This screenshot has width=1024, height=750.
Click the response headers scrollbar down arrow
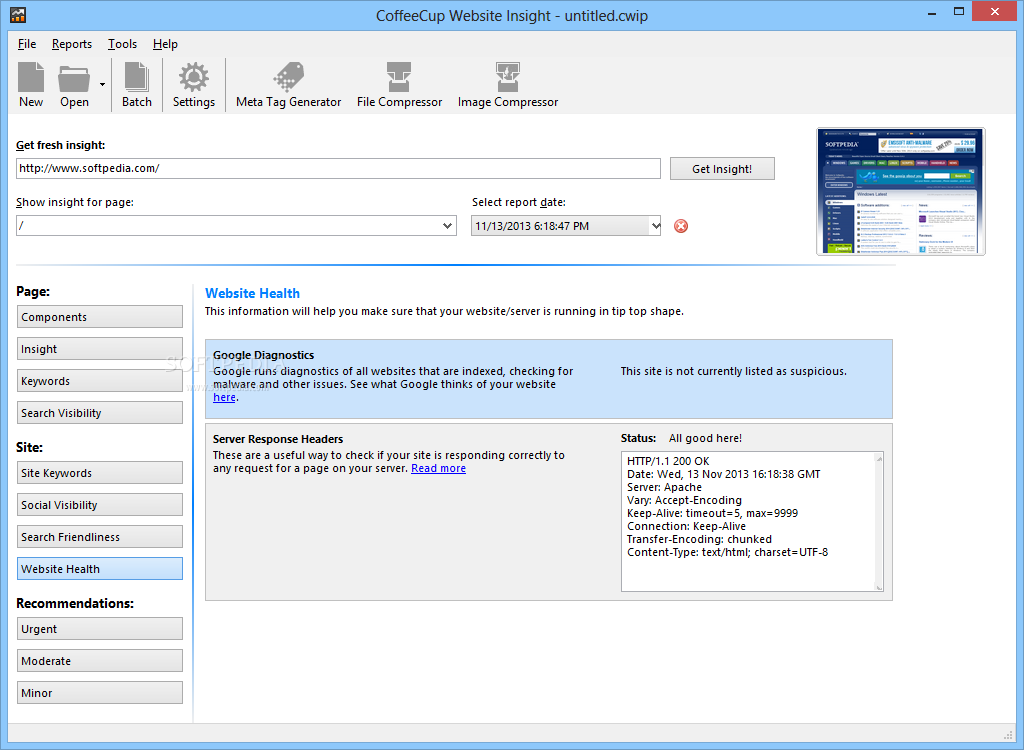pyautogui.click(x=879, y=586)
